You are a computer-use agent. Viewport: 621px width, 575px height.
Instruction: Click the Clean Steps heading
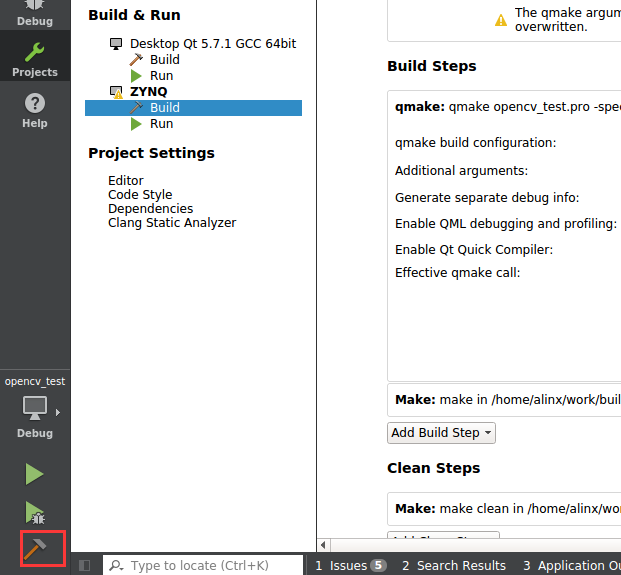tap(434, 468)
